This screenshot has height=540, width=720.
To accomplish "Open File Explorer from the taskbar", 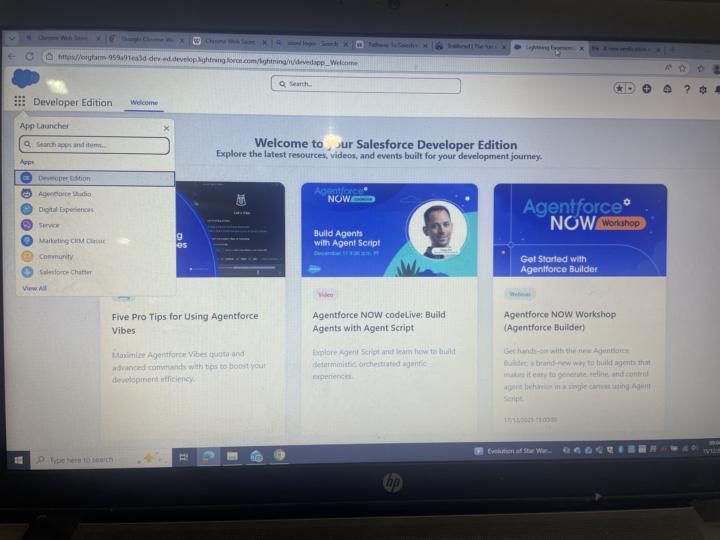I will tap(232, 456).
